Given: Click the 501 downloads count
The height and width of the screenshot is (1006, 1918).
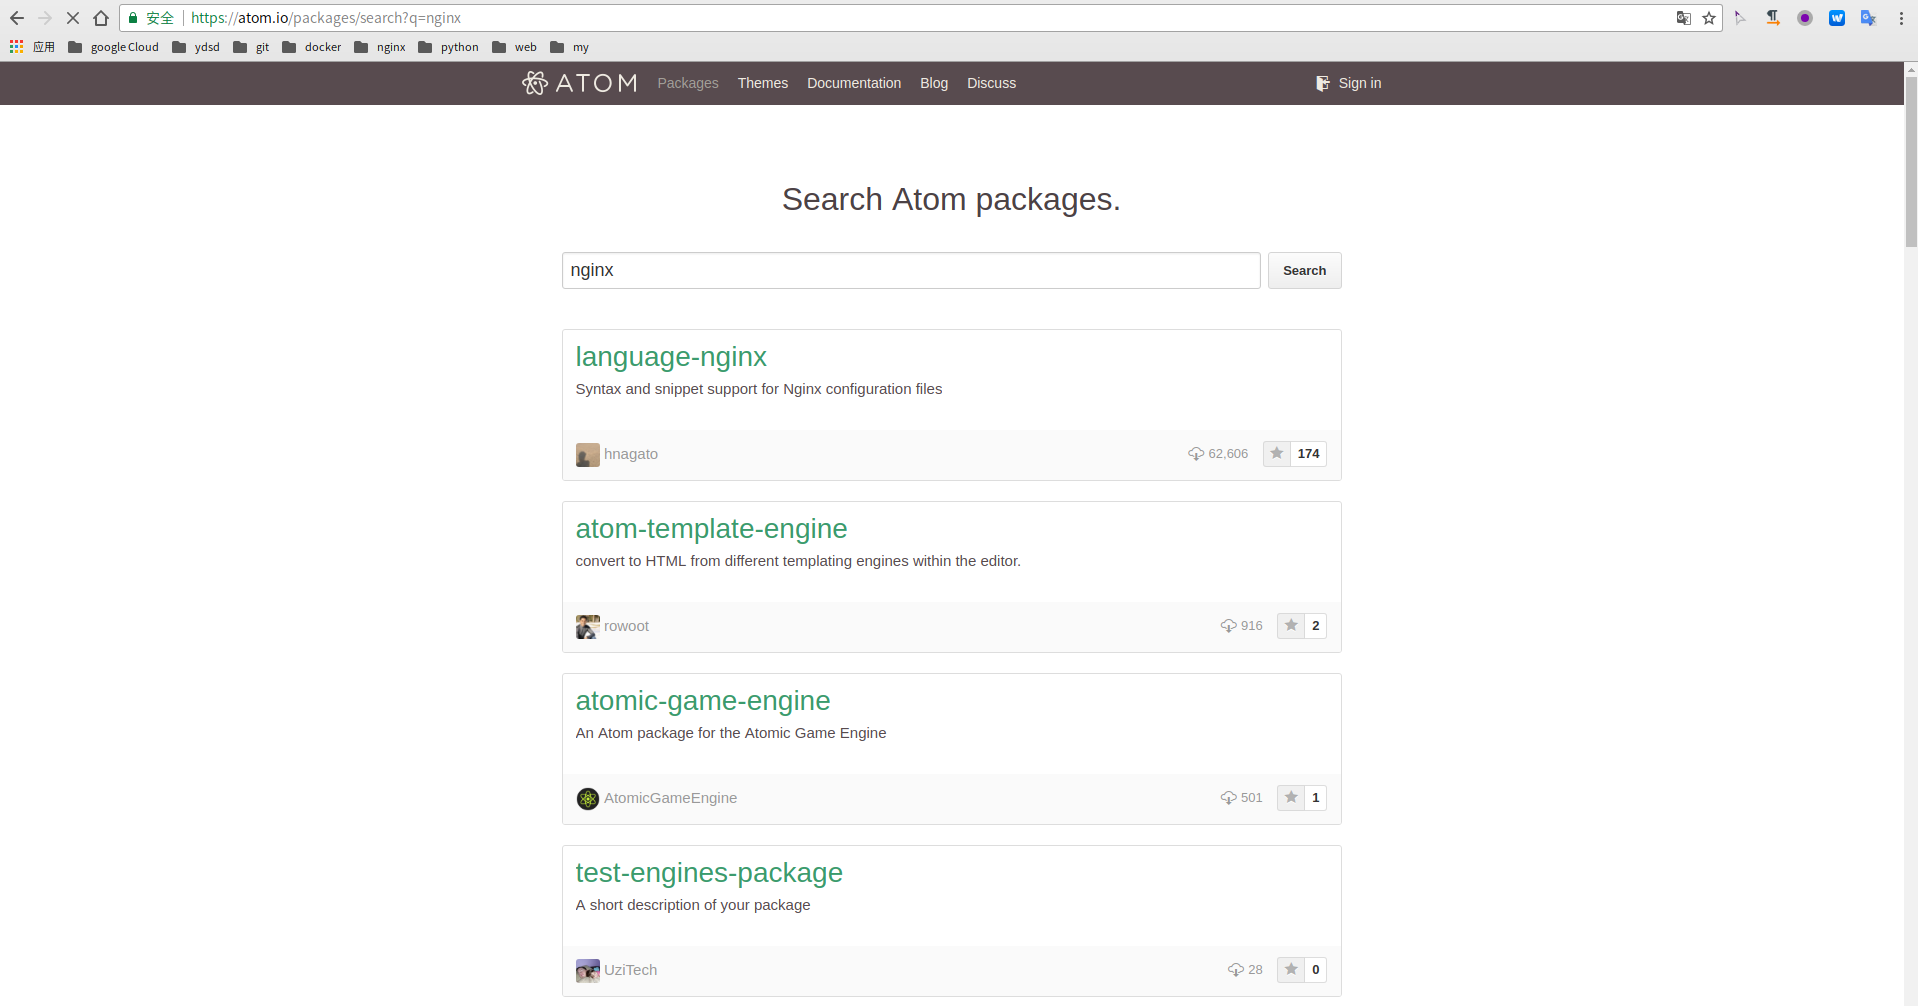Looking at the screenshot, I should tap(1241, 798).
